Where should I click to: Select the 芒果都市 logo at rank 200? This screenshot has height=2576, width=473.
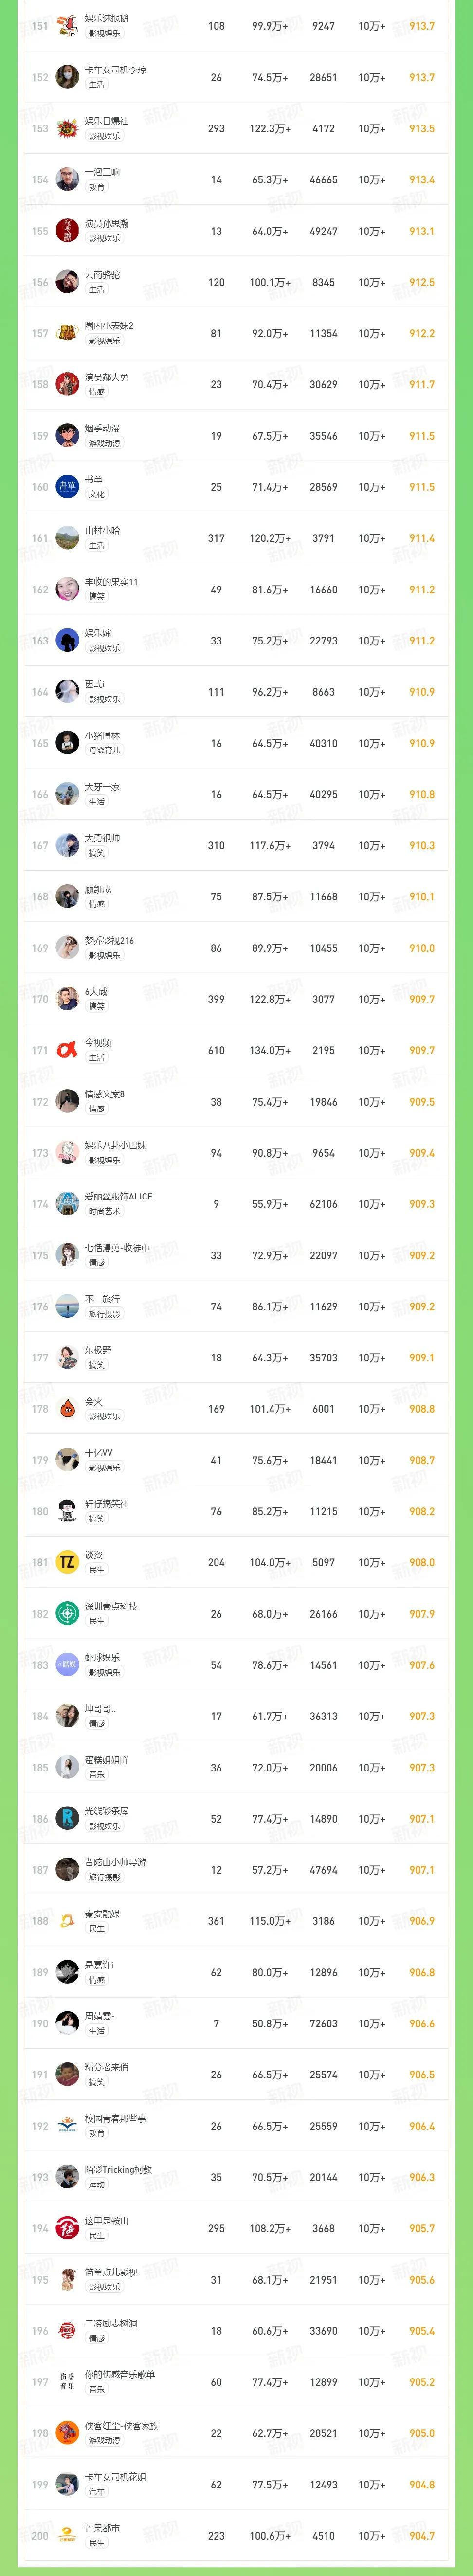(x=67, y=2535)
